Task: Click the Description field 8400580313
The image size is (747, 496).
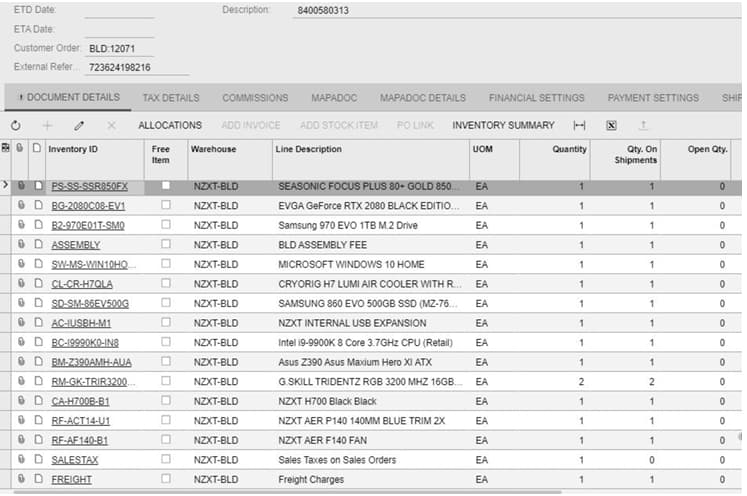Action: pos(517,10)
